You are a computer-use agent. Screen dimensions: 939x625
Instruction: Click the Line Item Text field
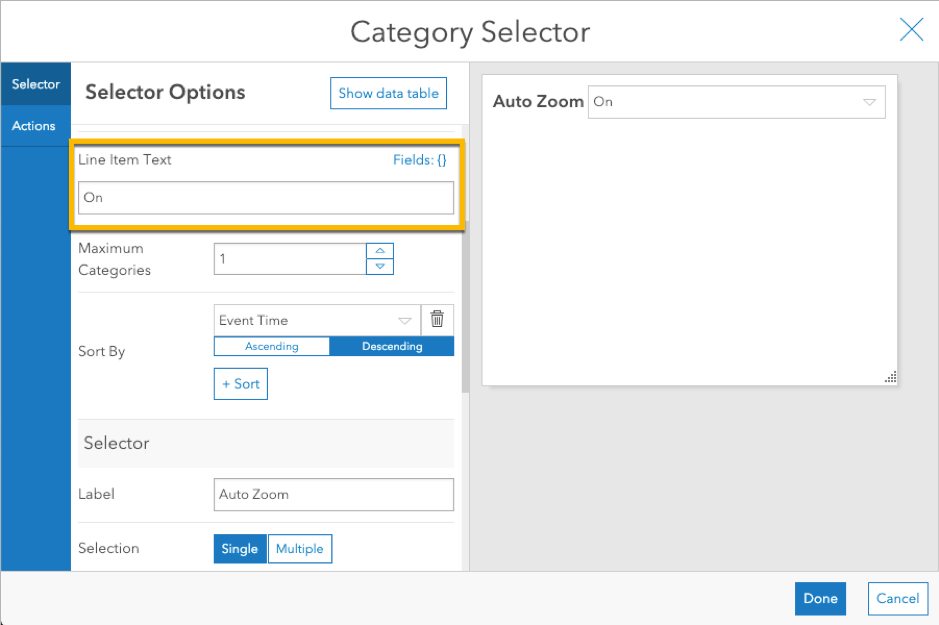[266, 198]
